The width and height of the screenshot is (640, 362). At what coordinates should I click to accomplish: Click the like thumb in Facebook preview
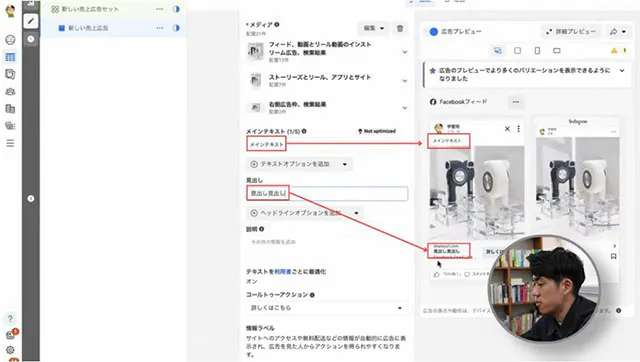436,274
